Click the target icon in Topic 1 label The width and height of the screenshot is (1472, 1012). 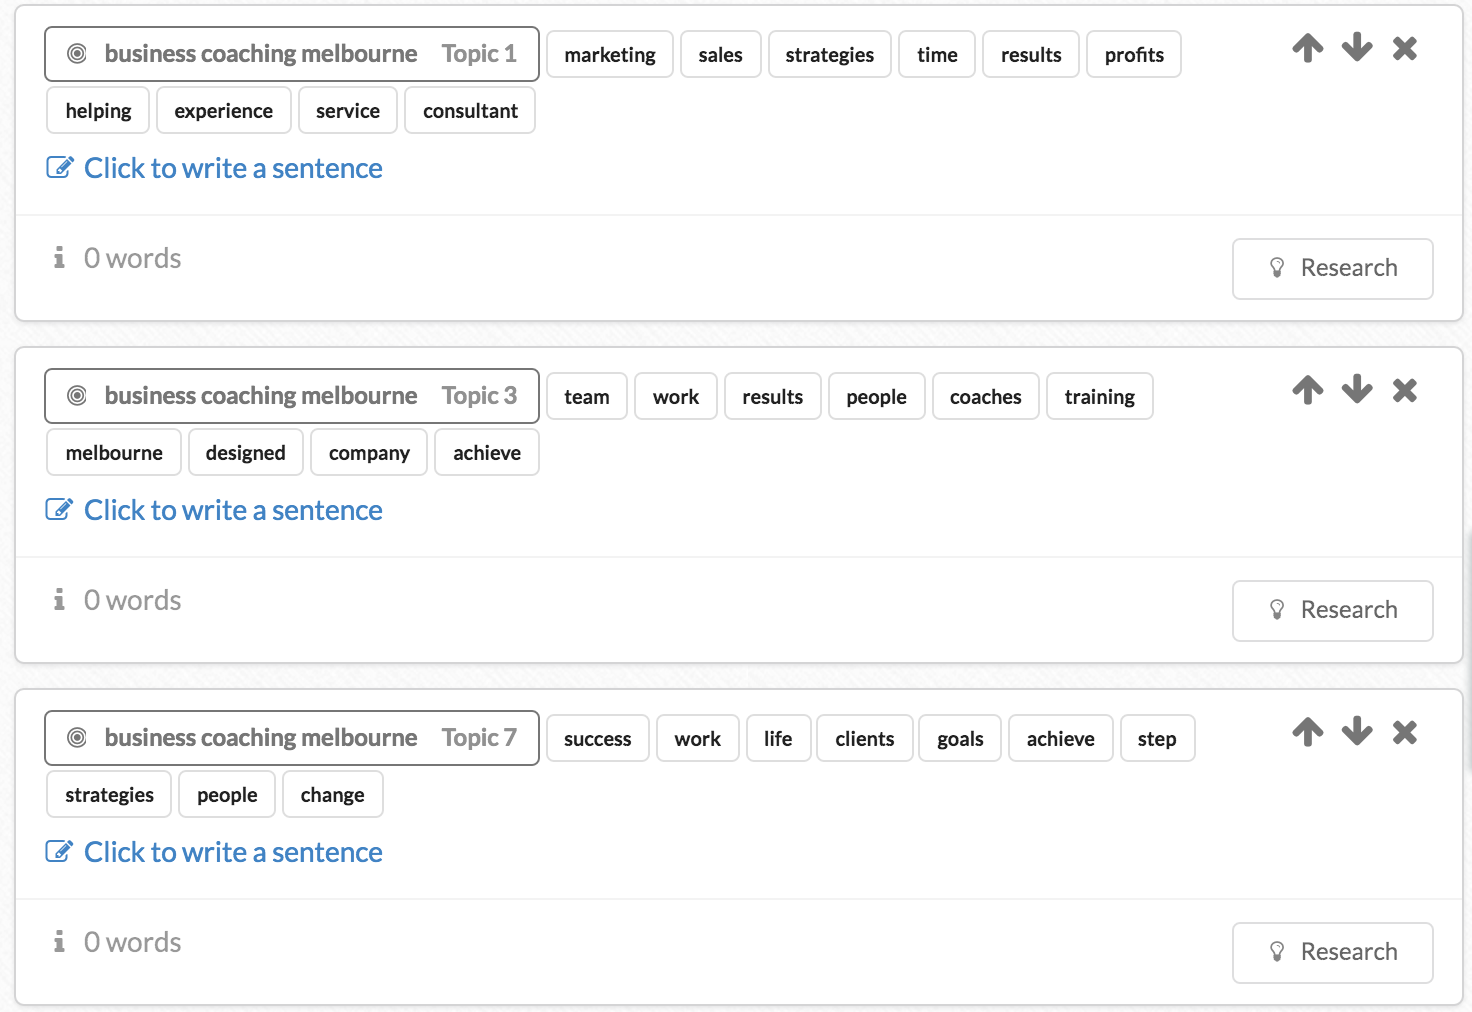pos(77,54)
